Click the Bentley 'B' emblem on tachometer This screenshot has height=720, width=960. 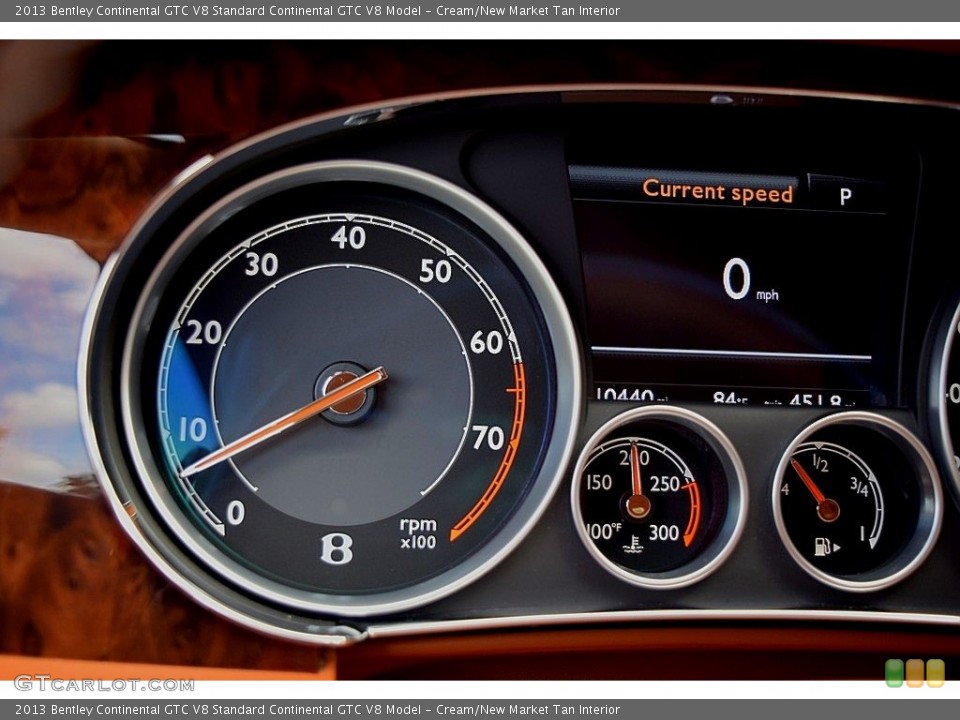337,548
